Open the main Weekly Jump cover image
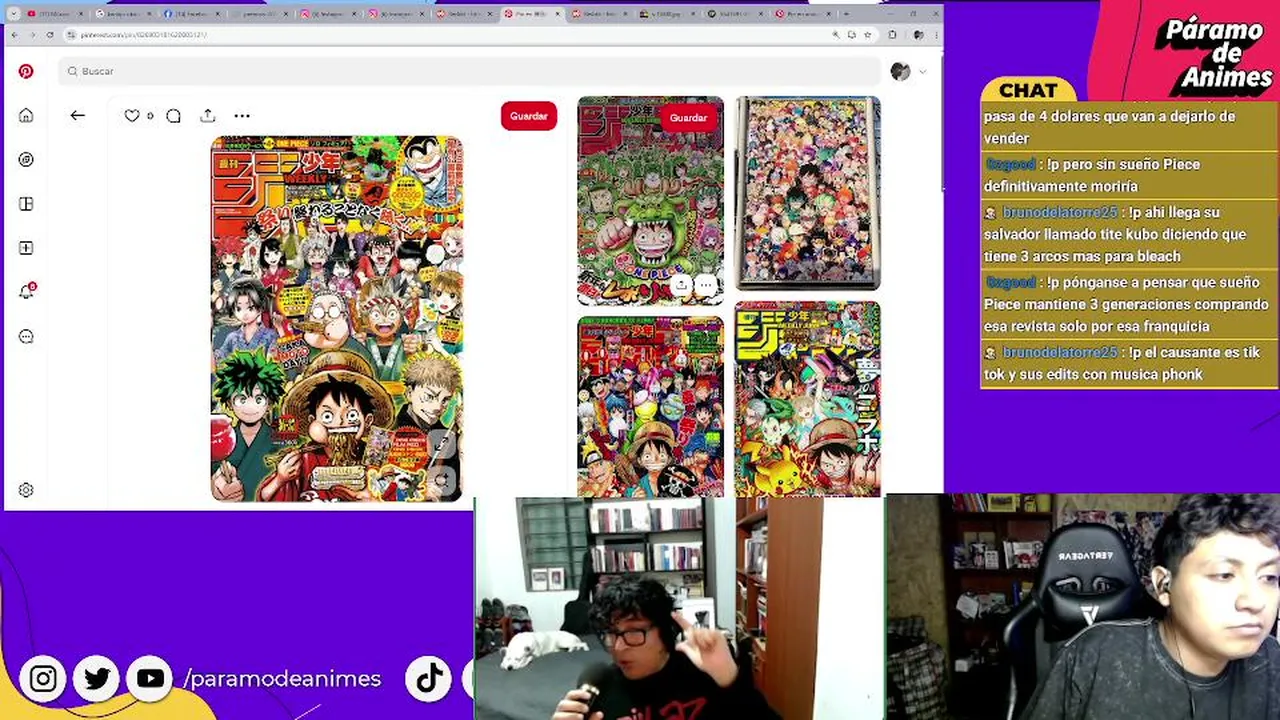The image size is (1280, 720). point(337,318)
